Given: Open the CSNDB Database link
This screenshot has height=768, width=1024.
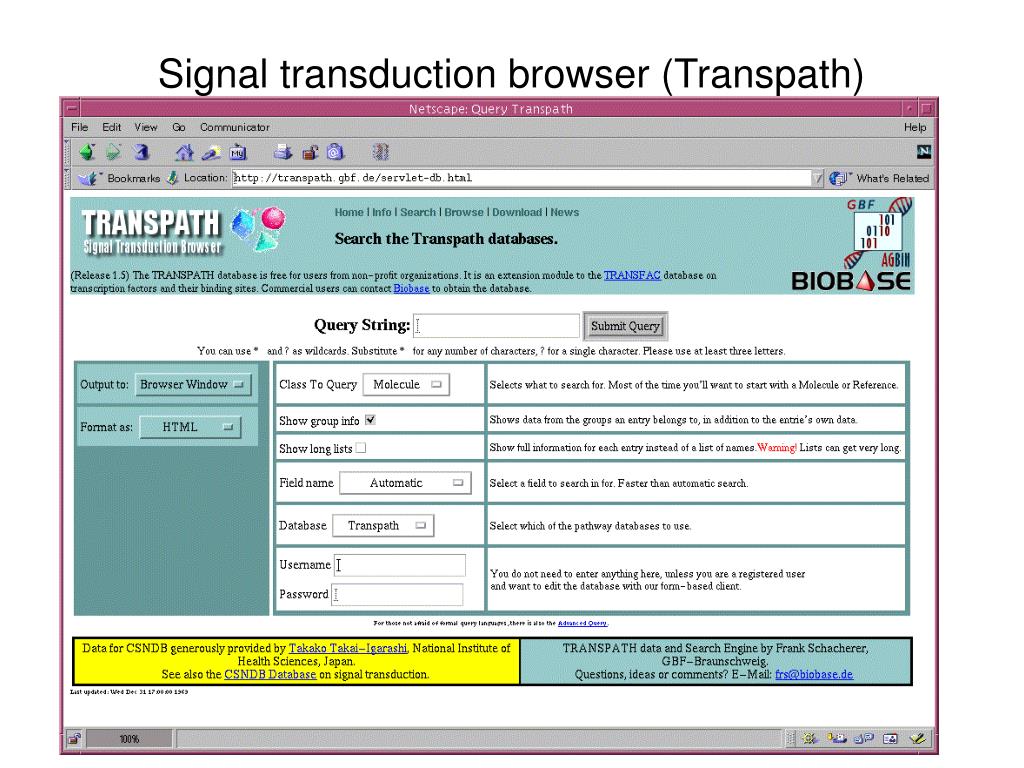Looking at the screenshot, I should coord(270,675).
